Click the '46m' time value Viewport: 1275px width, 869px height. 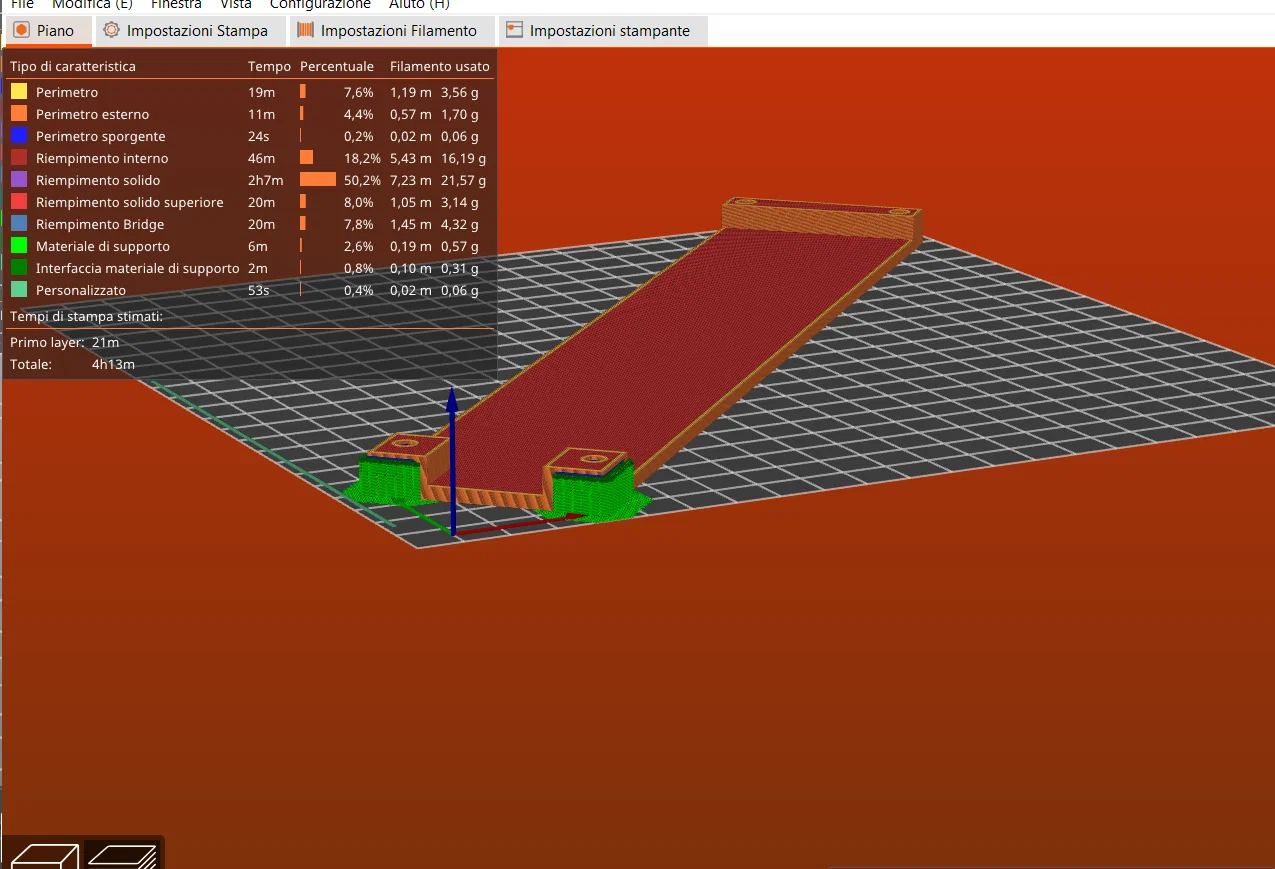(261, 158)
